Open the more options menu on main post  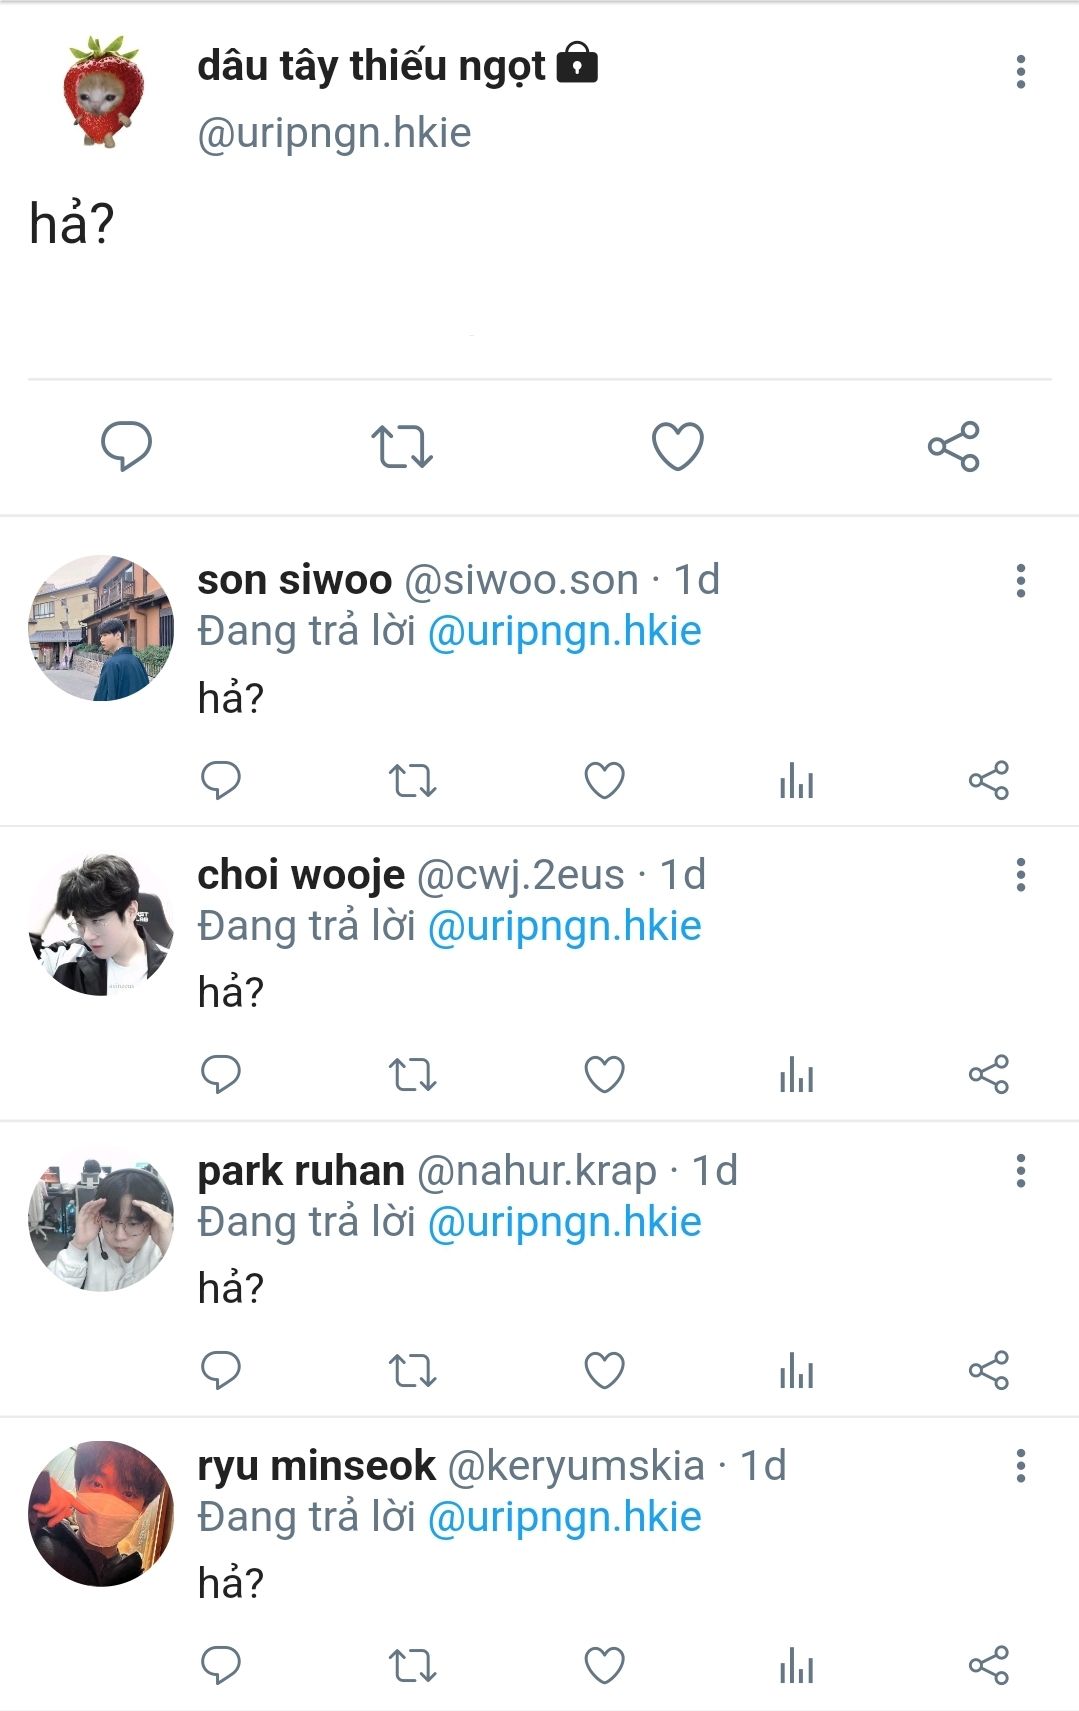(x=1020, y=72)
